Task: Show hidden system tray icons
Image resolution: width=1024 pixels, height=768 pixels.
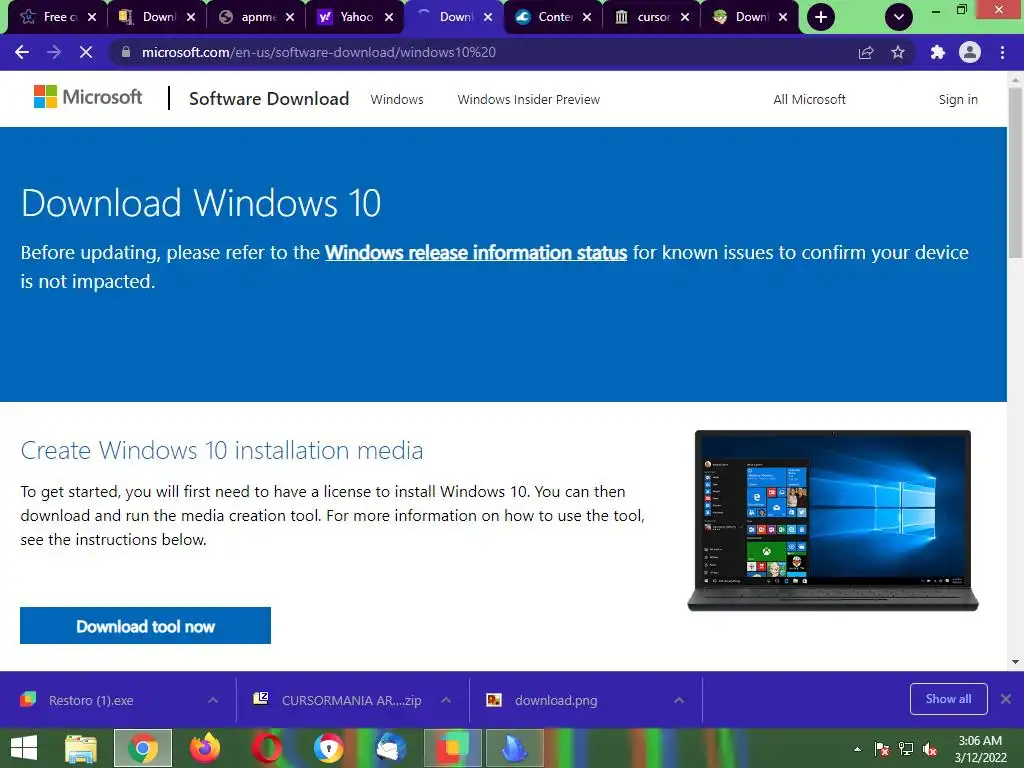Action: (857, 749)
